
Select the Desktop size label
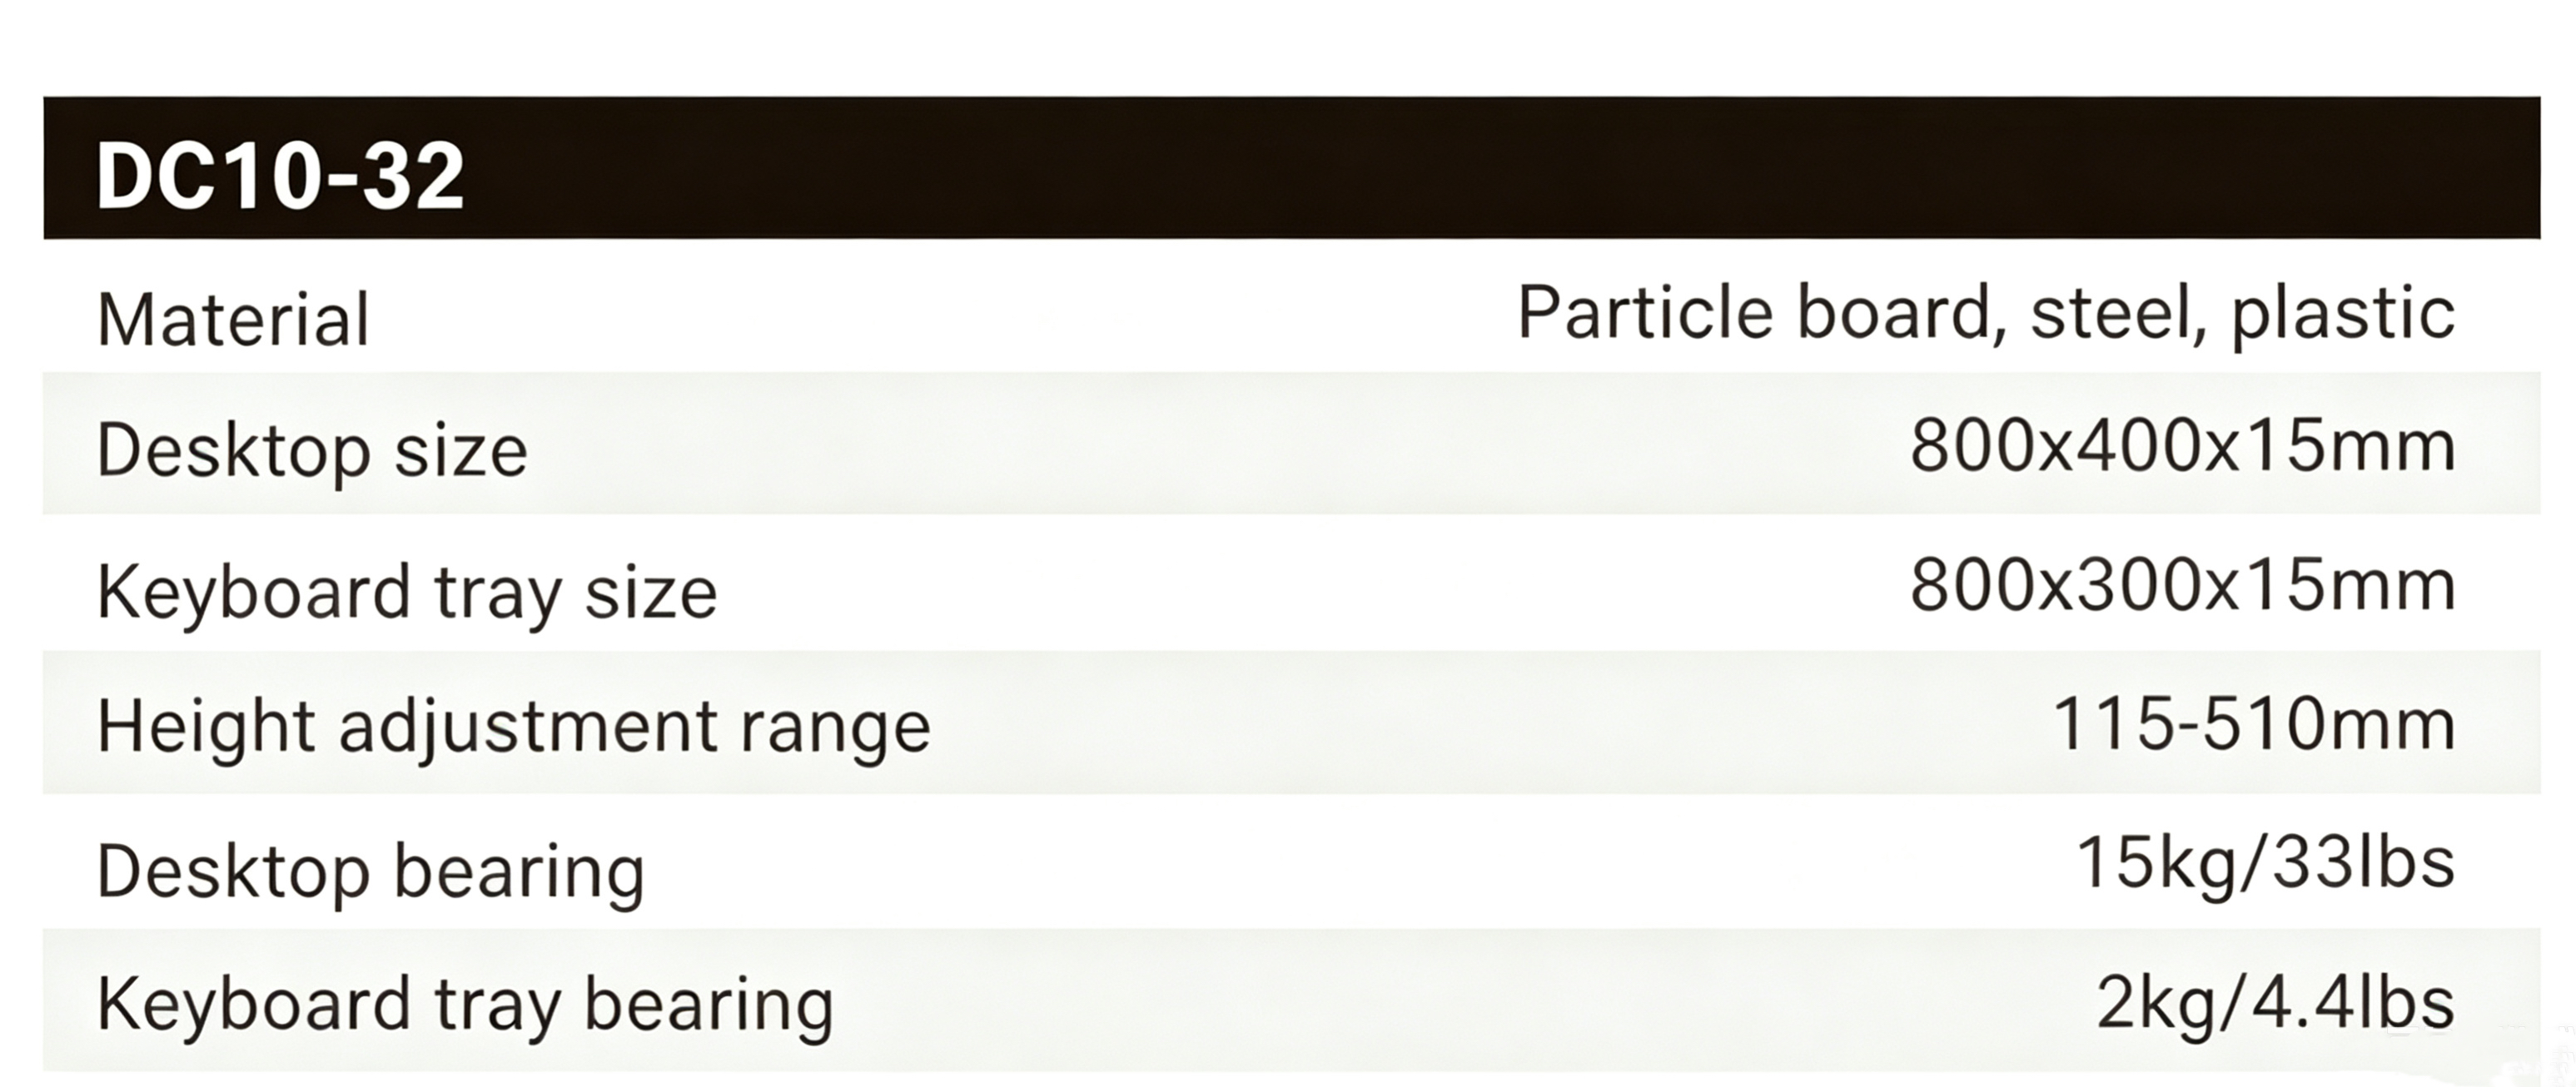[312, 452]
